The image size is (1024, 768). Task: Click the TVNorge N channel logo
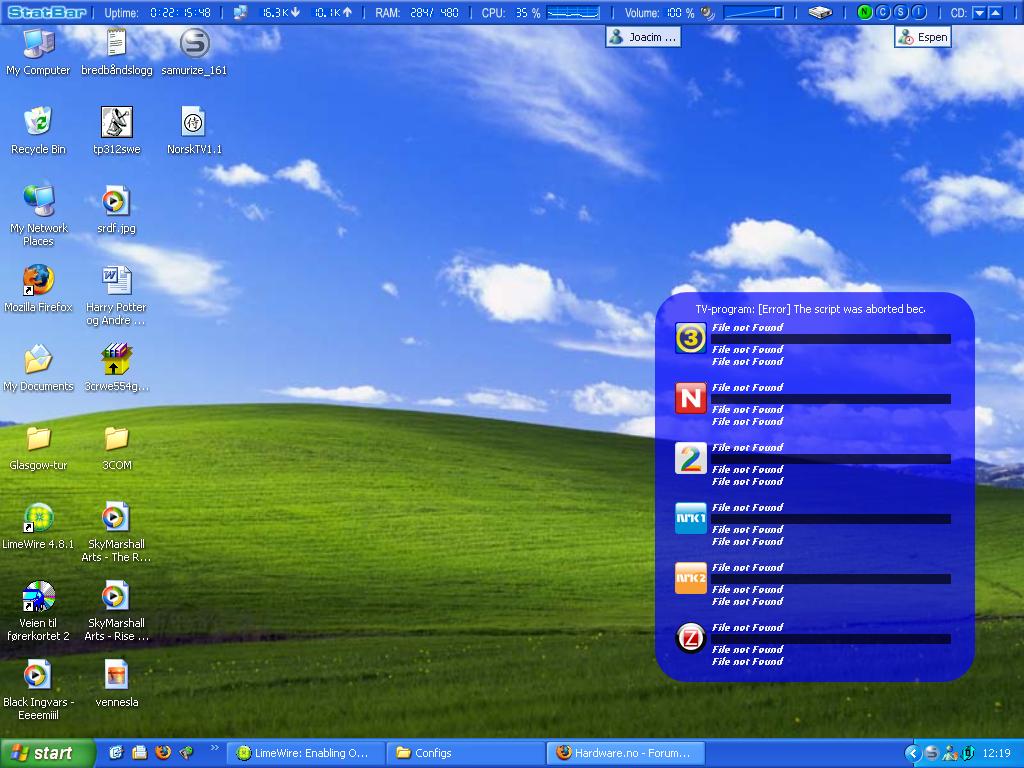coord(690,398)
